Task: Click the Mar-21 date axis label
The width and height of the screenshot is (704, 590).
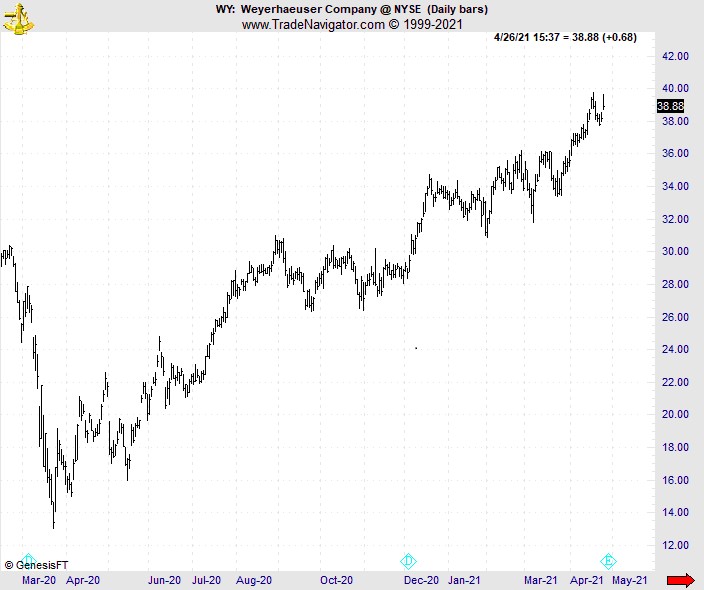Action: point(541,580)
